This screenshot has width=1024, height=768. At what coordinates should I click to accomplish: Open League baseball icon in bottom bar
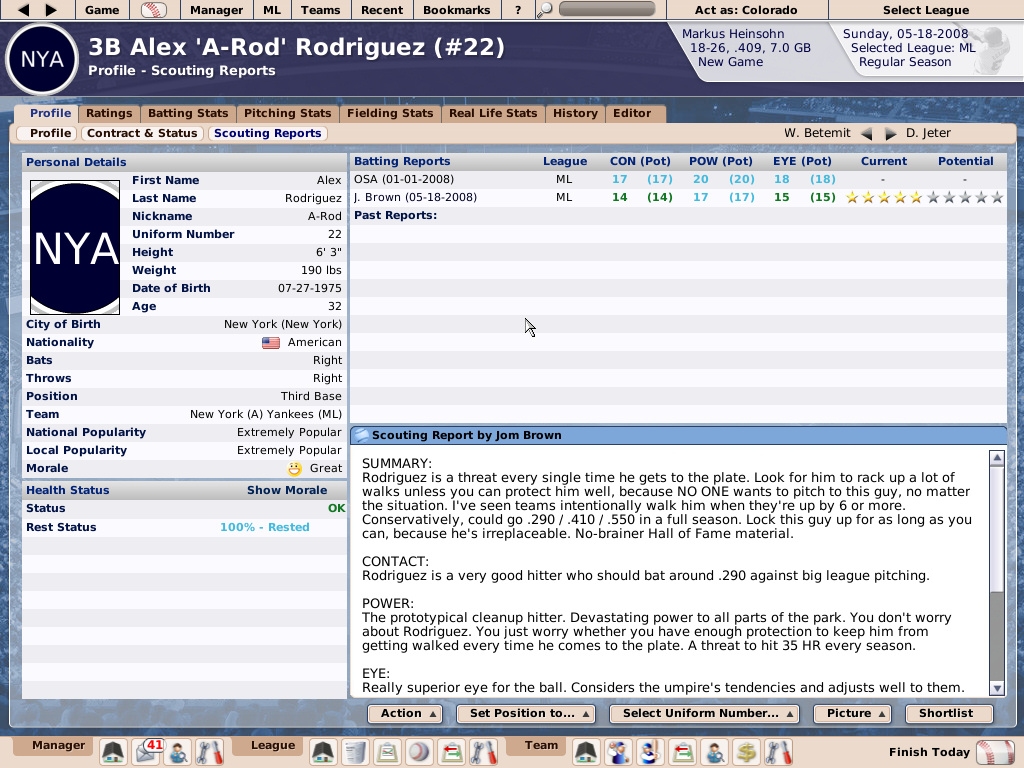(x=419, y=752)
